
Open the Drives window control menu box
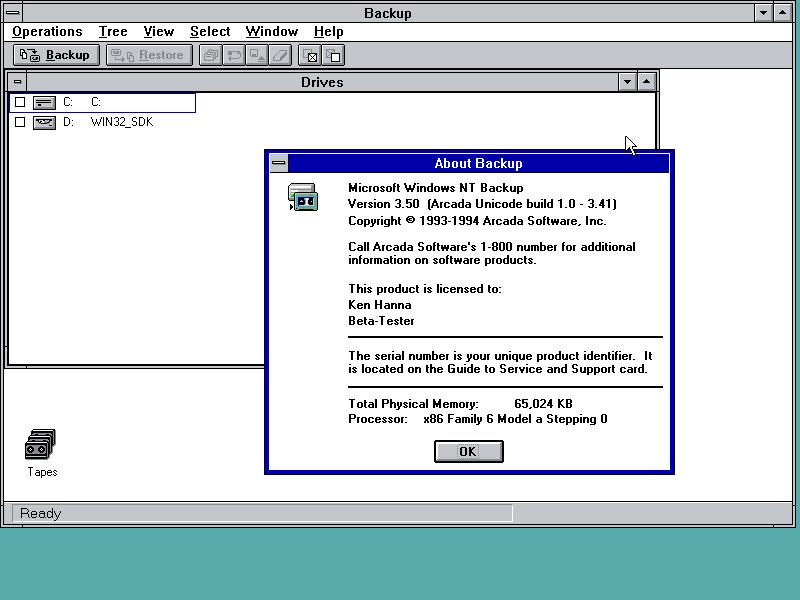coord(17,82)
